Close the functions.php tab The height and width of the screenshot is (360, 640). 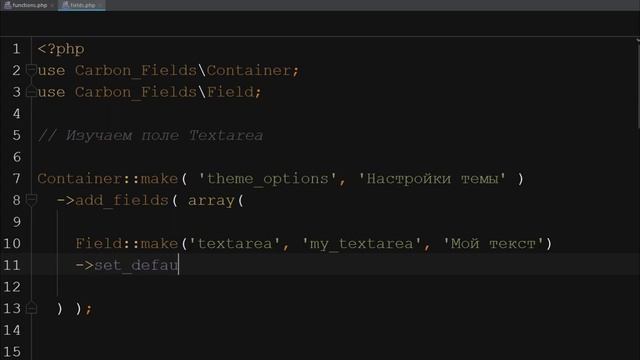pos(52,6)
